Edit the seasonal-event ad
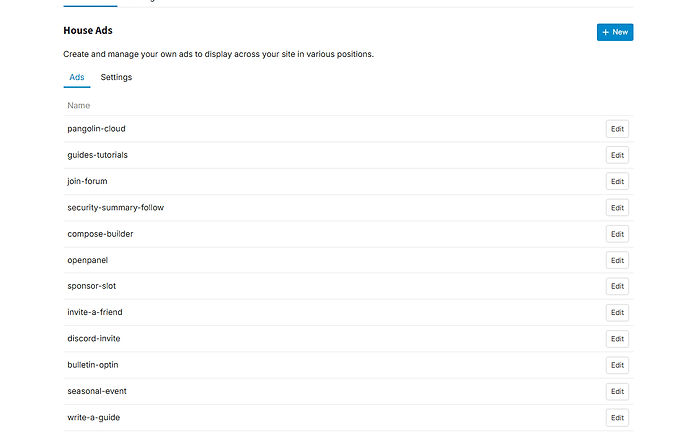The width and height of the screenshot is (690, 447). tap(617, 391)
